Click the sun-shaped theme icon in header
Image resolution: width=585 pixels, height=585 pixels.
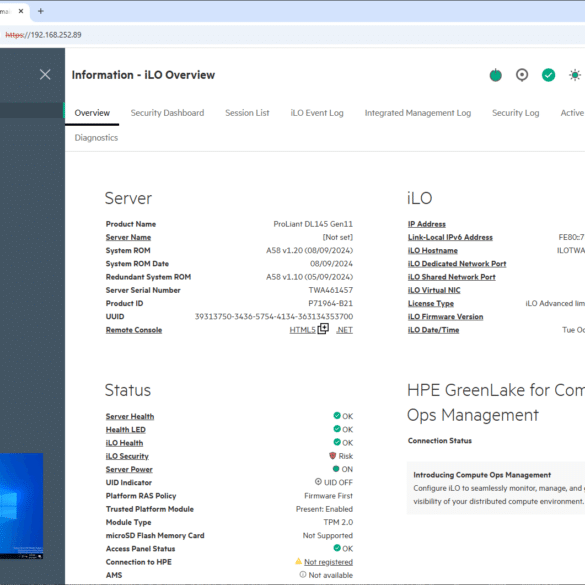575,75
